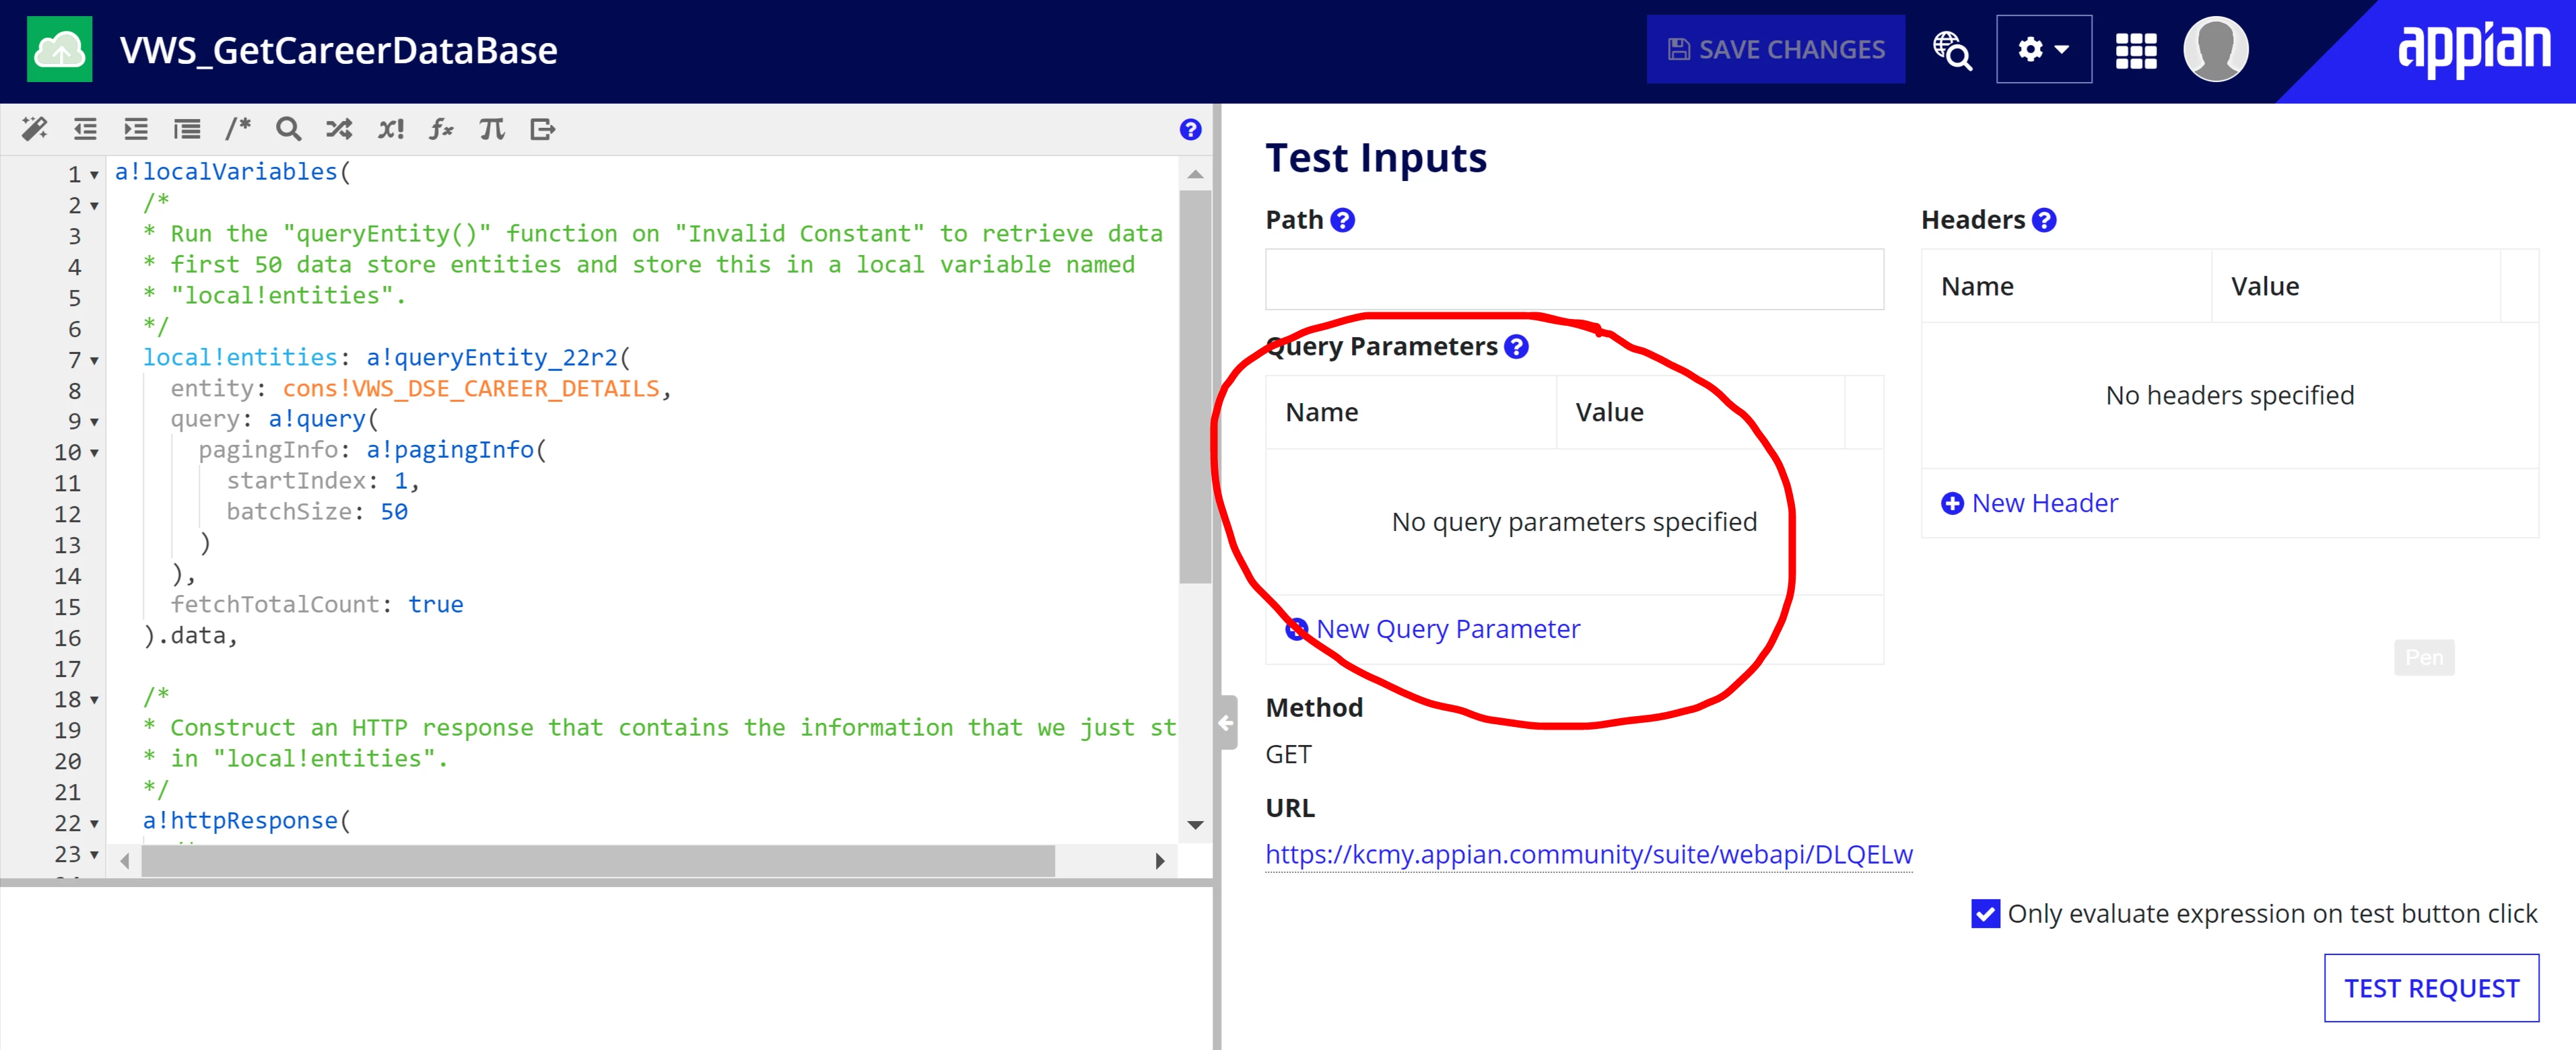Click the startIndex value 1 in code
2576x1050 pixels.
(x=401, y=481)
